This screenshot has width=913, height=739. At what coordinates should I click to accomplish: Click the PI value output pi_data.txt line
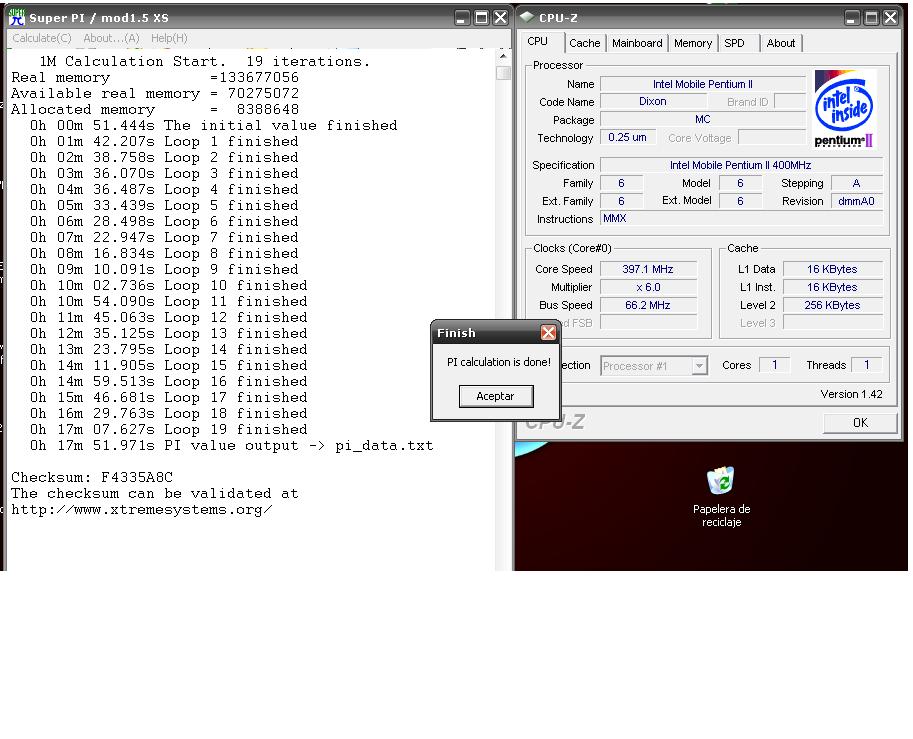(232, 445)
